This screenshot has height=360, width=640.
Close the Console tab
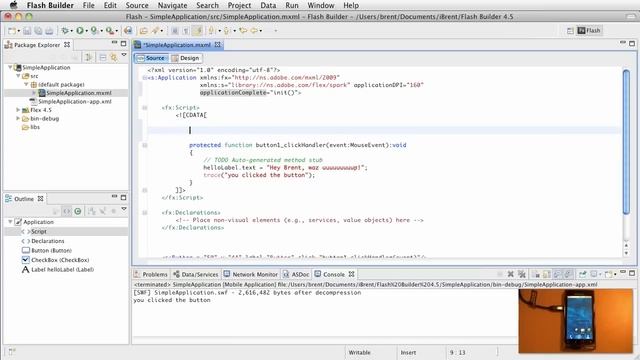point(351,274)
